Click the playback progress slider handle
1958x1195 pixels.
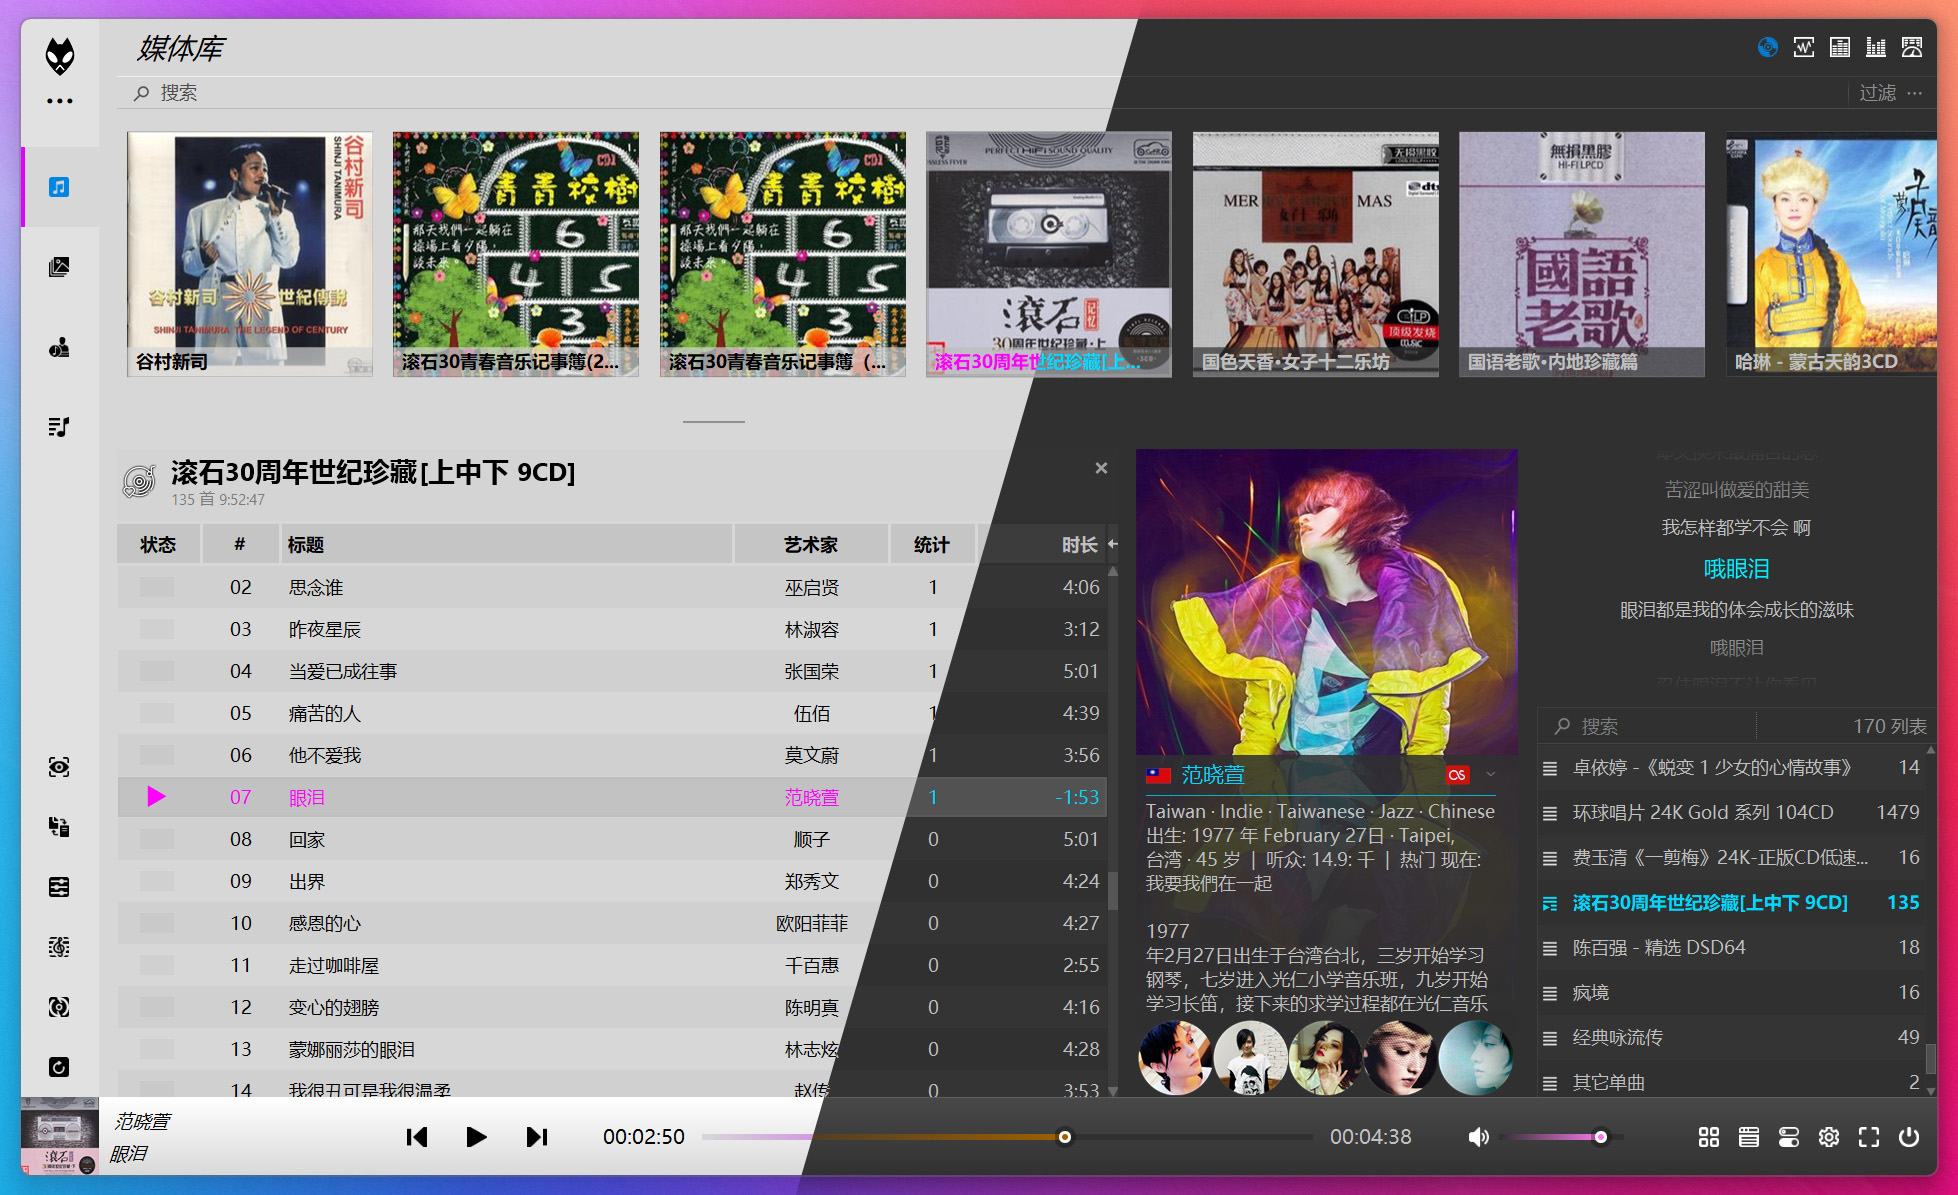pos(1065,1137)
